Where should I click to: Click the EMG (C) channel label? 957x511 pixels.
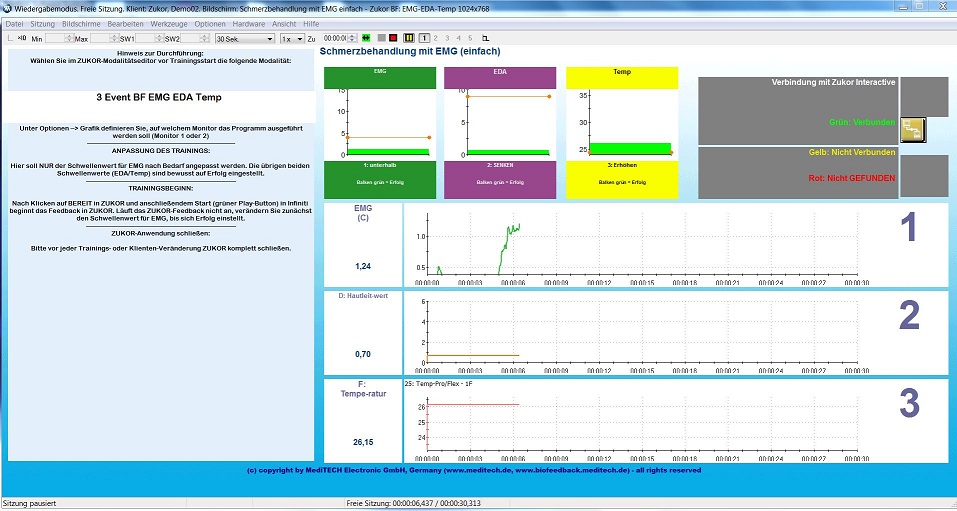(x=363, y=212)
